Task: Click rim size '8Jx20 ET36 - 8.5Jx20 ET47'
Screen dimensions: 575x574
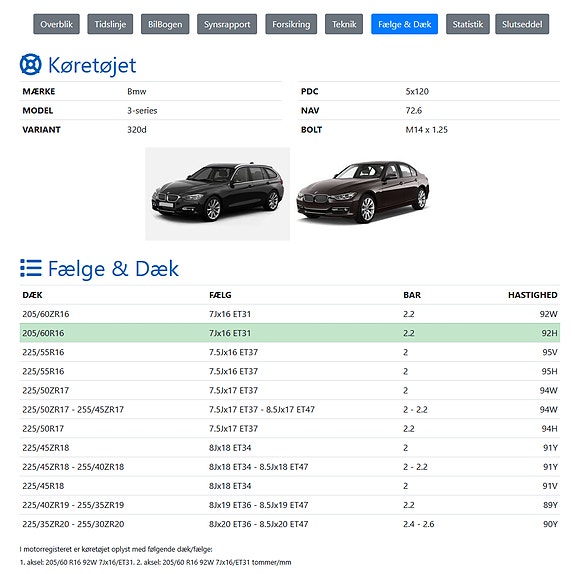Action: pyautogui.click(x=259, y=524)
